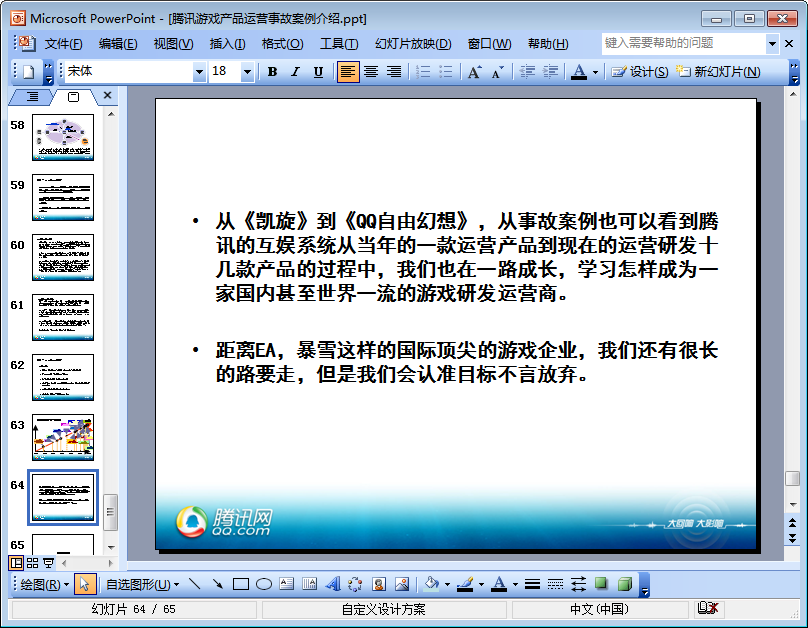Click the help question input box
This screenshot has width=808, height=628.
pos(683,43)
